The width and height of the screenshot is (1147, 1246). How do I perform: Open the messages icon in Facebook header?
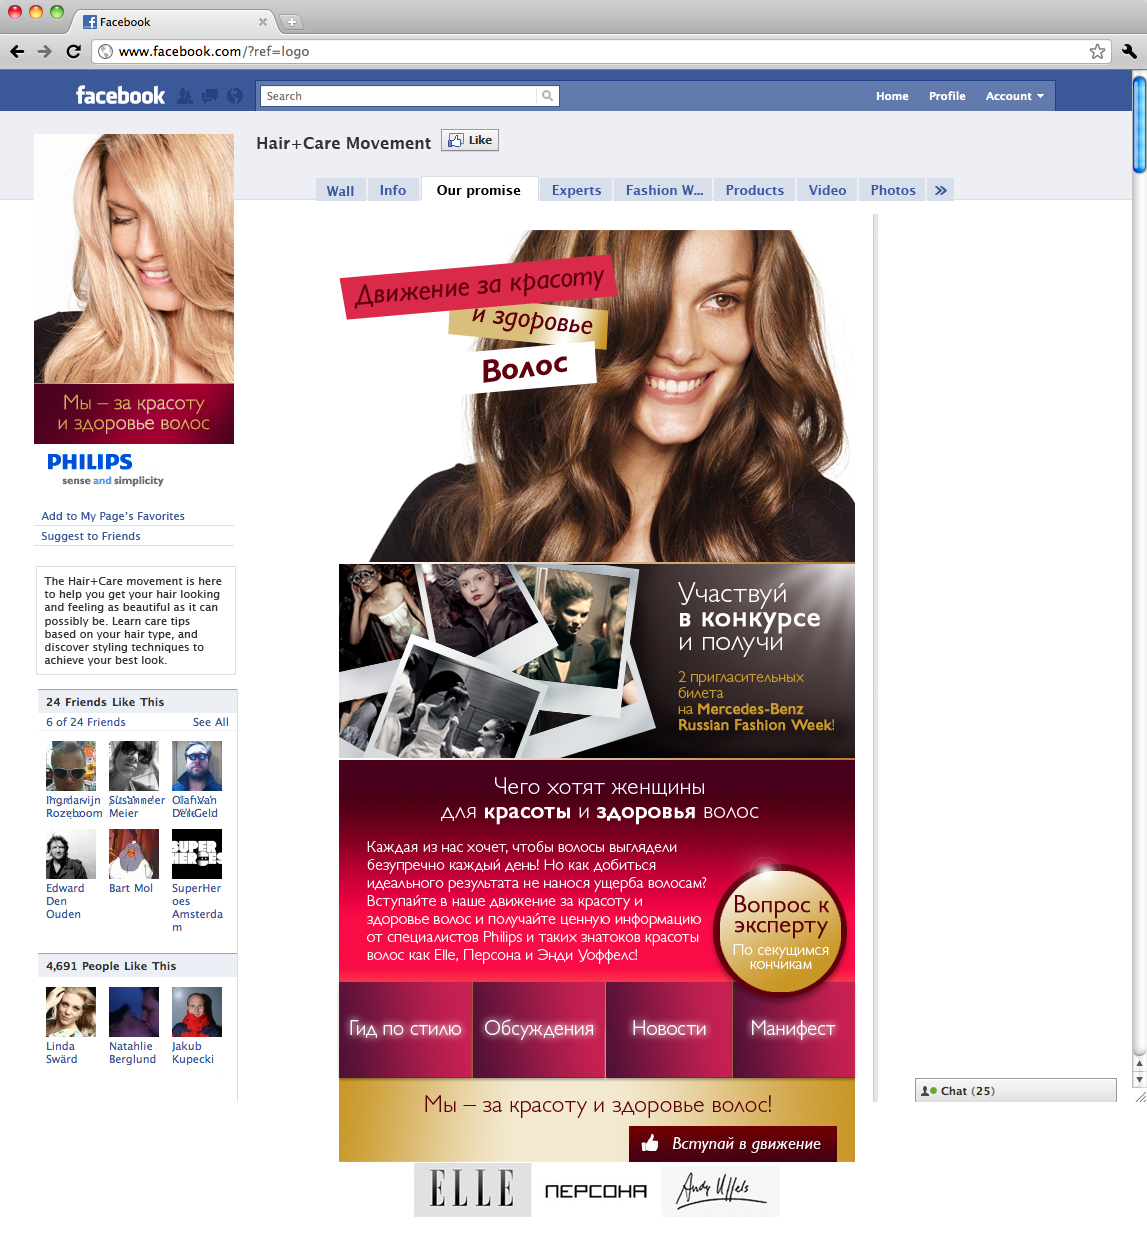pos(210,96)
